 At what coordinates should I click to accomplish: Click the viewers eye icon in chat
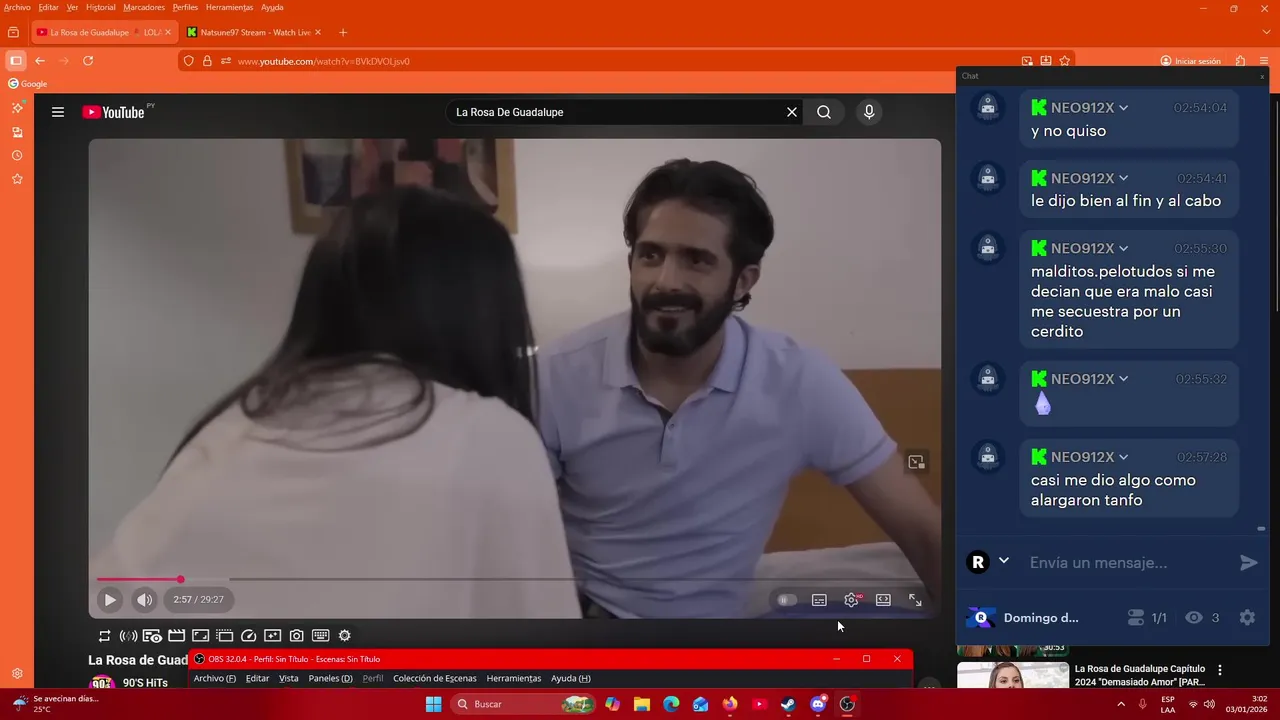pos(1194,618)
